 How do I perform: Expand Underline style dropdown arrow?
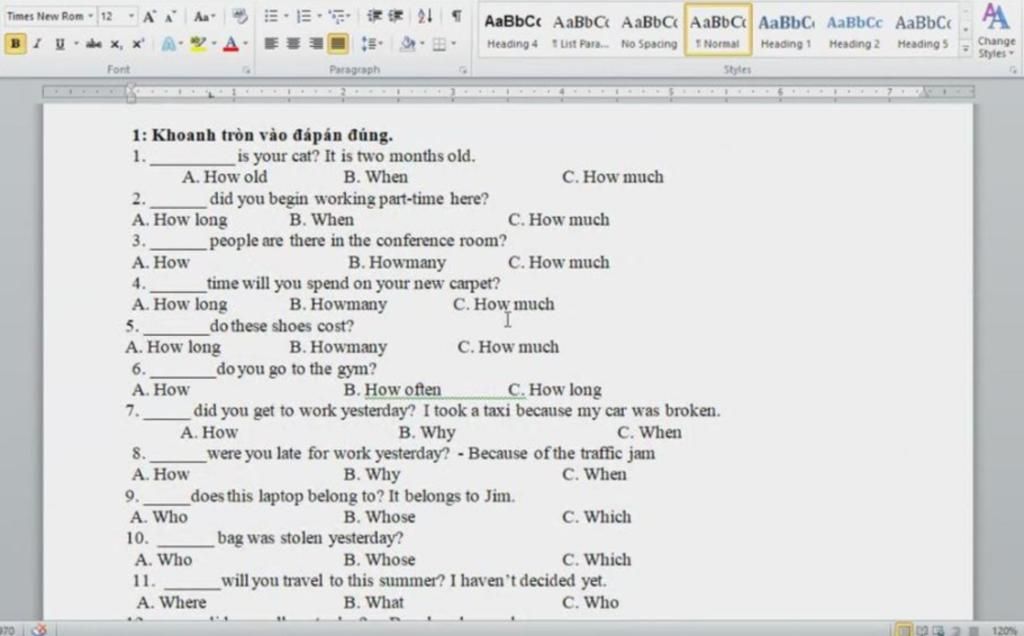(76, 44)
